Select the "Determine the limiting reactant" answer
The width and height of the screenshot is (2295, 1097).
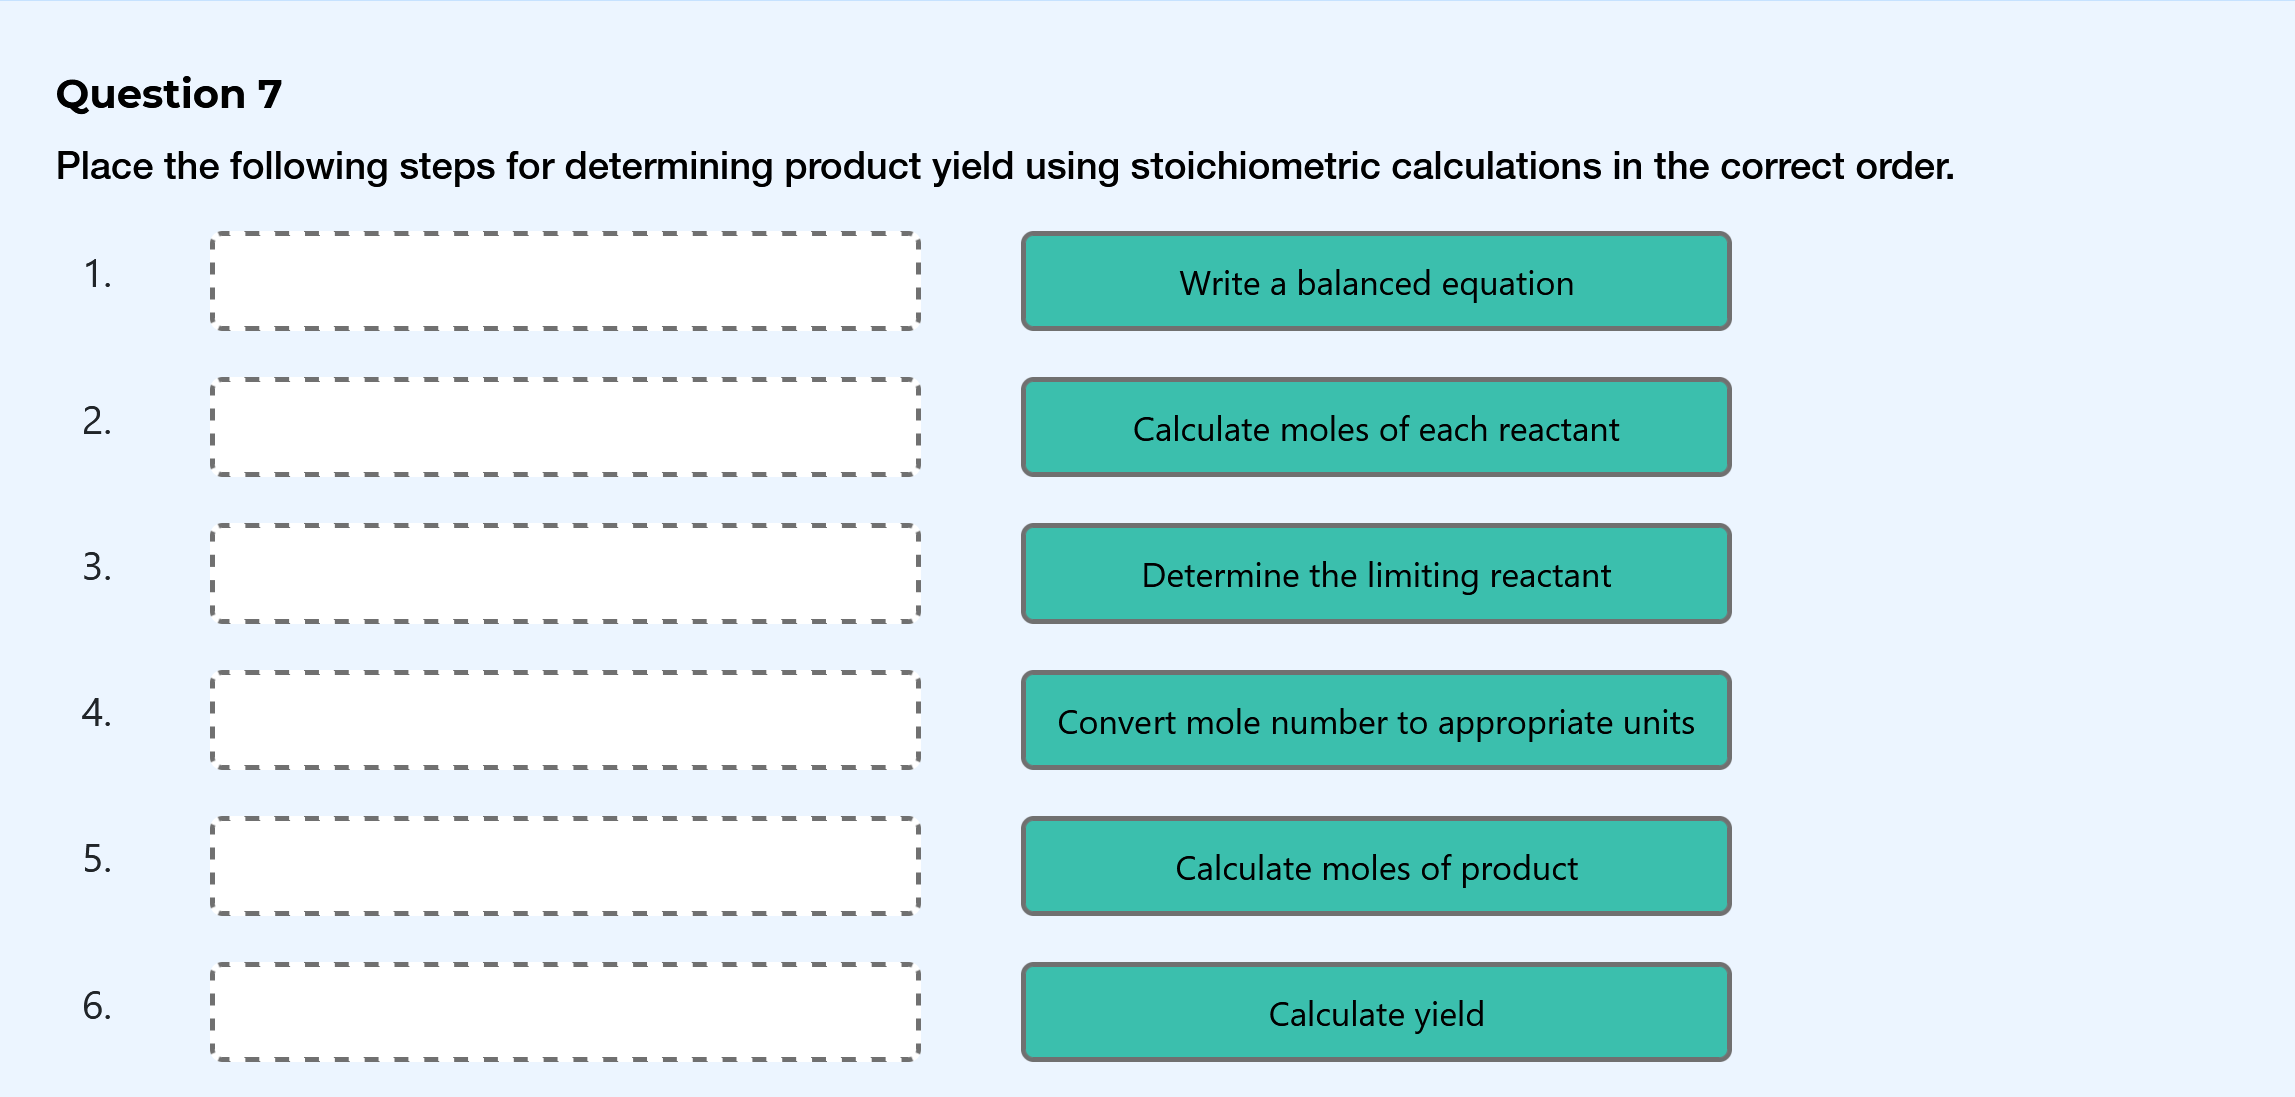[1375, 574]
